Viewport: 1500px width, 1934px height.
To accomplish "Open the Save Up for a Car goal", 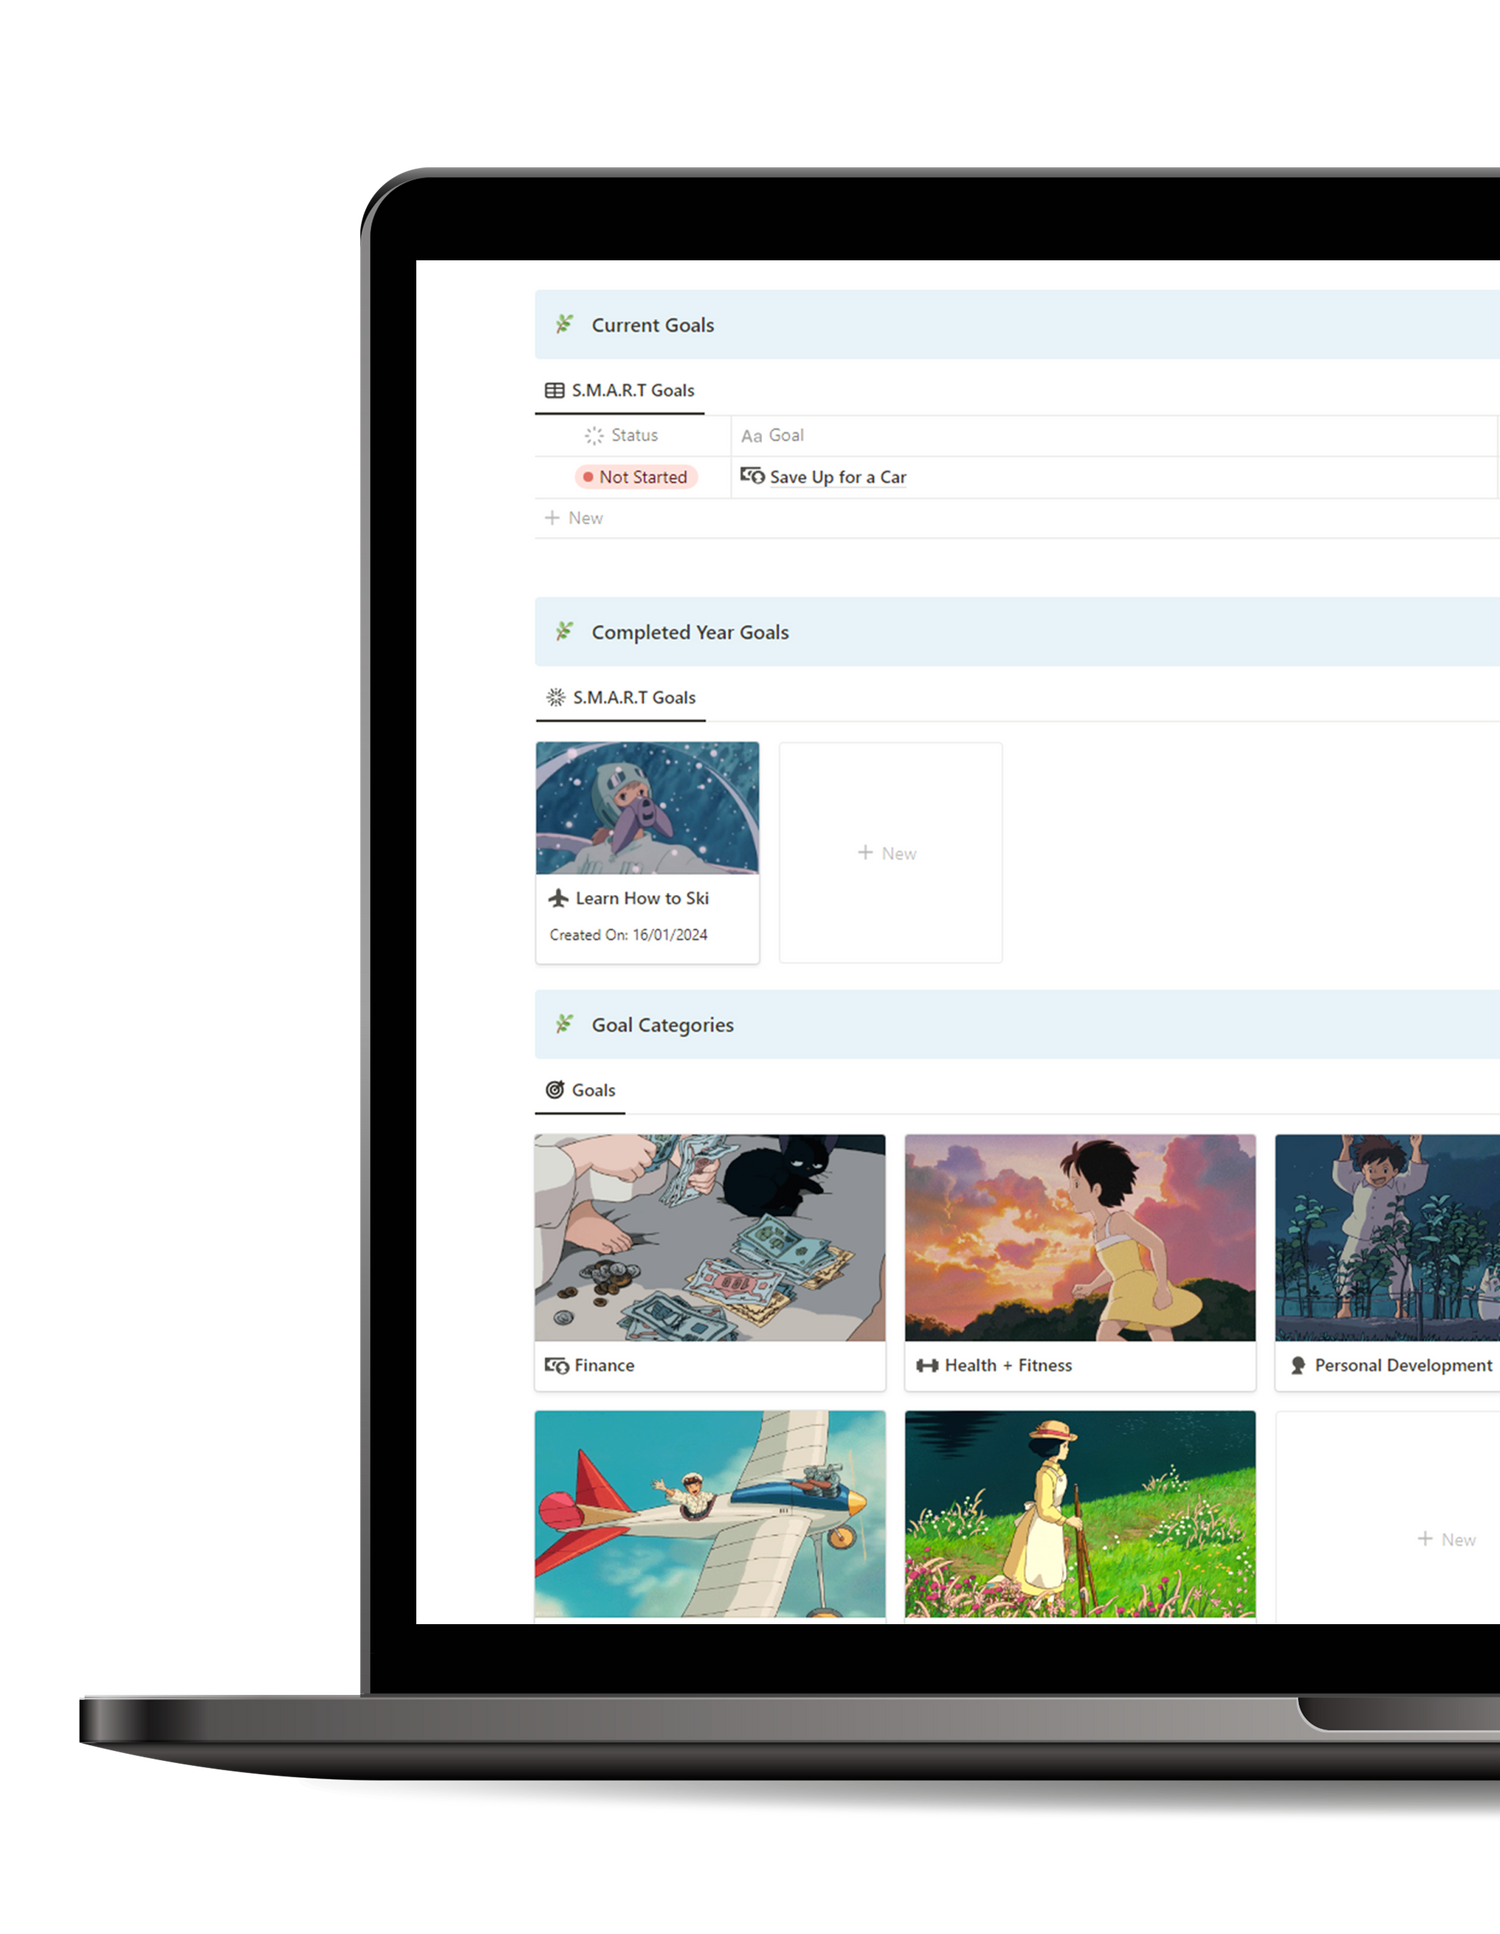I will (x=838, y=477).
